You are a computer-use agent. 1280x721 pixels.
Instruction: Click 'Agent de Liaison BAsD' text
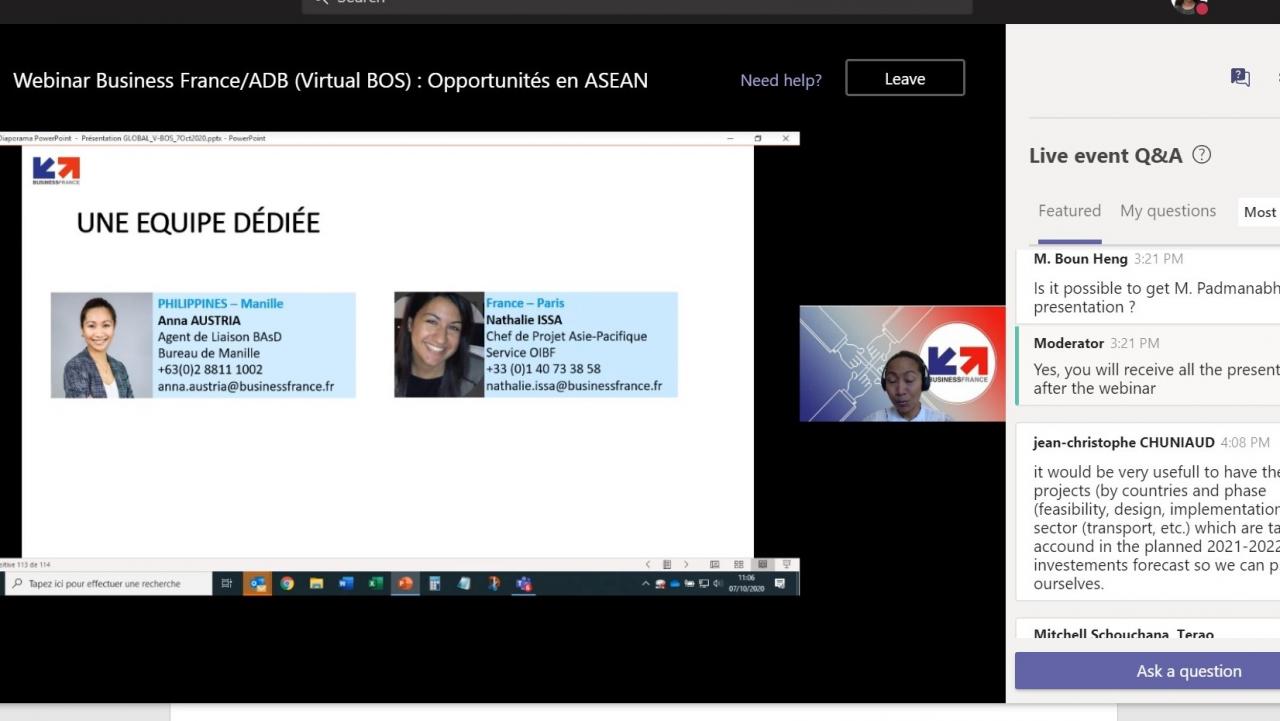point(220,336)
